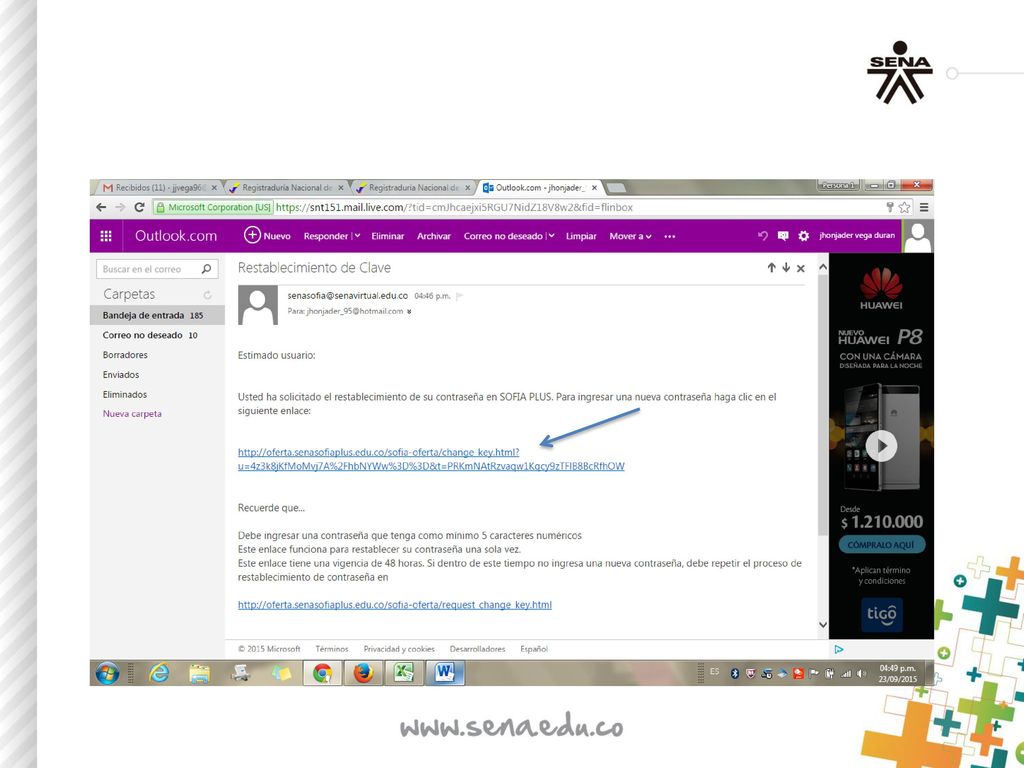Switch to Chrome in the taskbar

click(323, 673)
